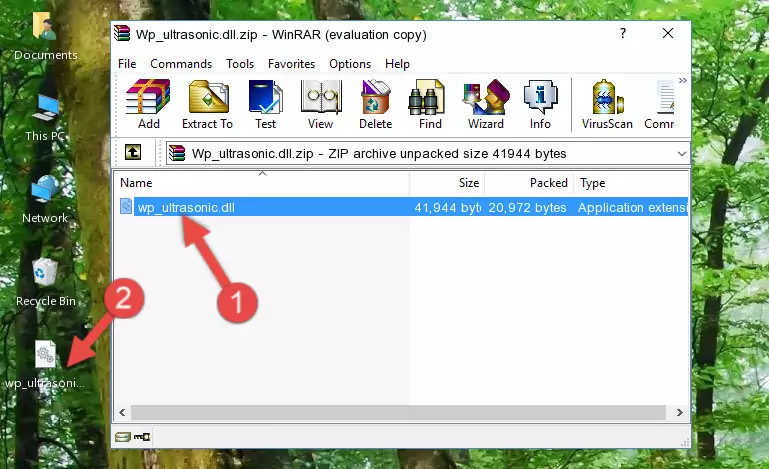This screenshot has height=469, width=769.
Task: Open the Find binoculars tool
Action: tap(430, 104)
